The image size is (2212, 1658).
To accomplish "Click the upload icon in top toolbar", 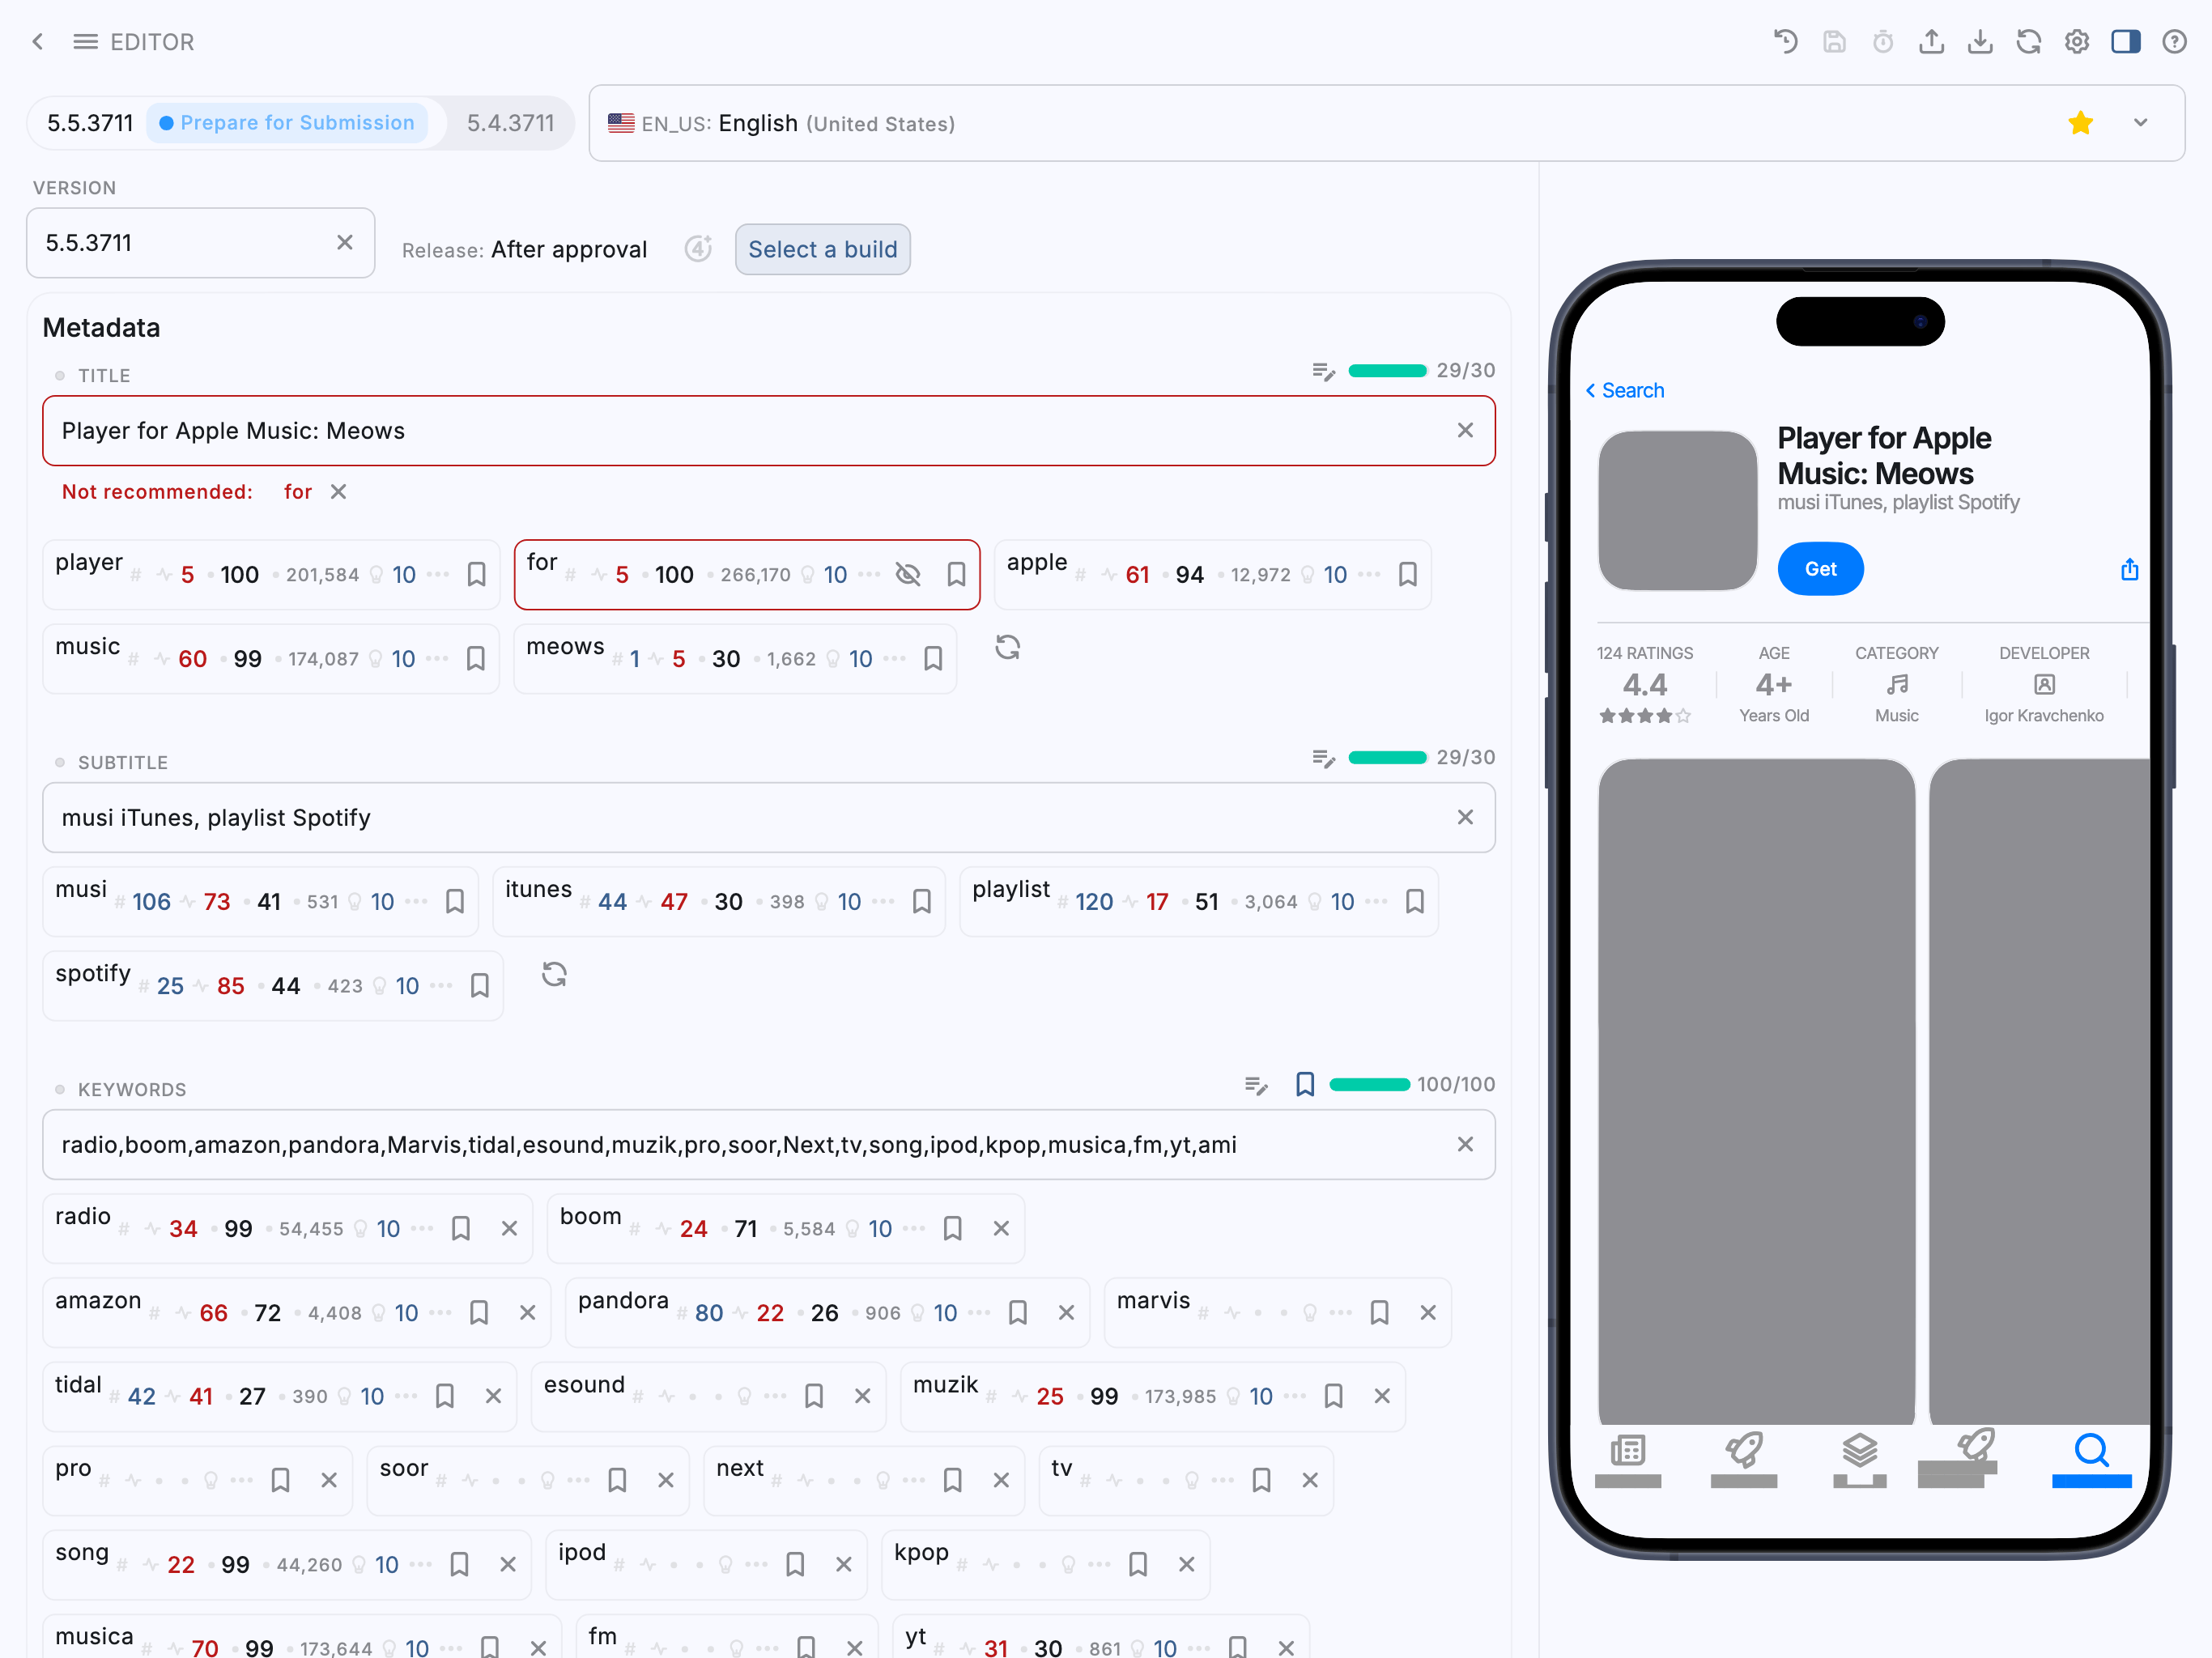I will click(1931, 42).
